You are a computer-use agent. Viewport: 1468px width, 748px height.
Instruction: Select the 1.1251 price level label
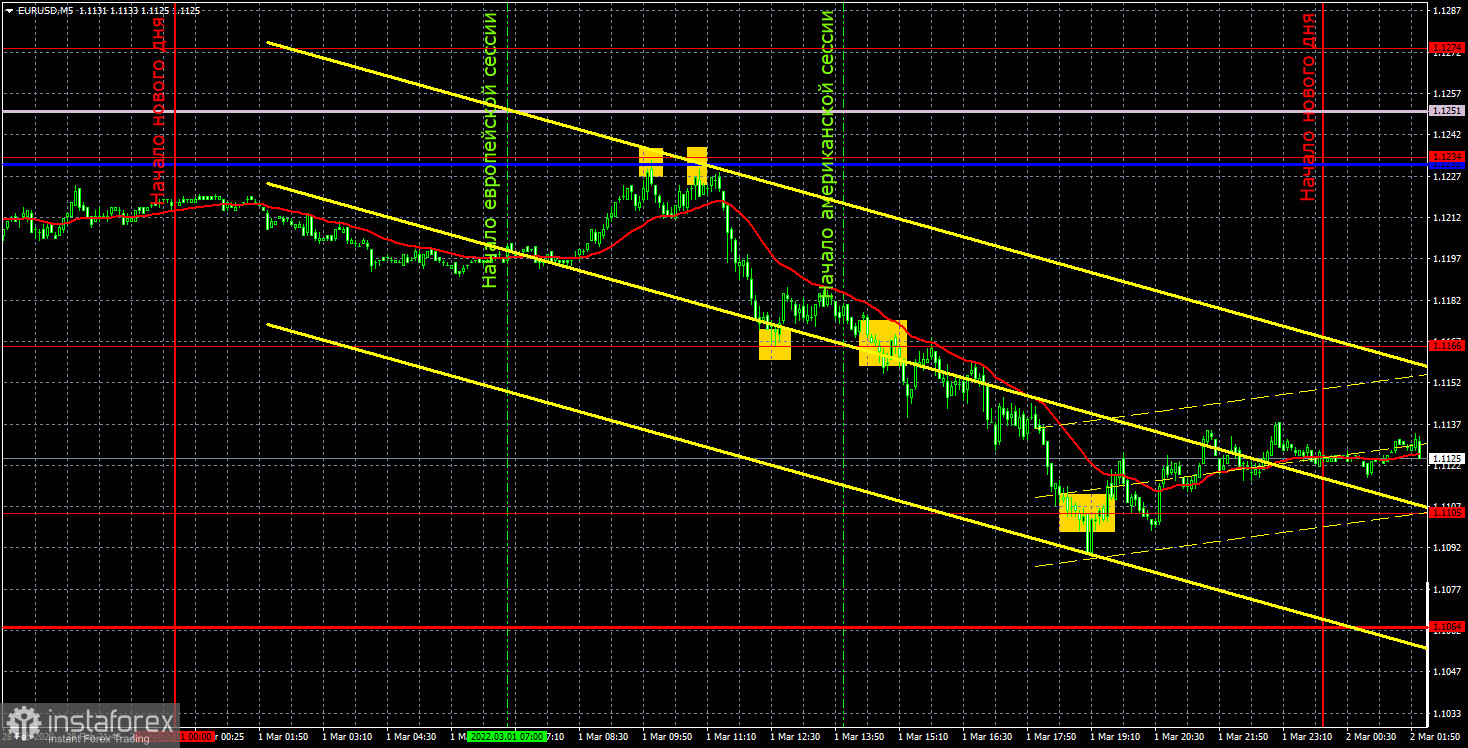click(1447, 111)
